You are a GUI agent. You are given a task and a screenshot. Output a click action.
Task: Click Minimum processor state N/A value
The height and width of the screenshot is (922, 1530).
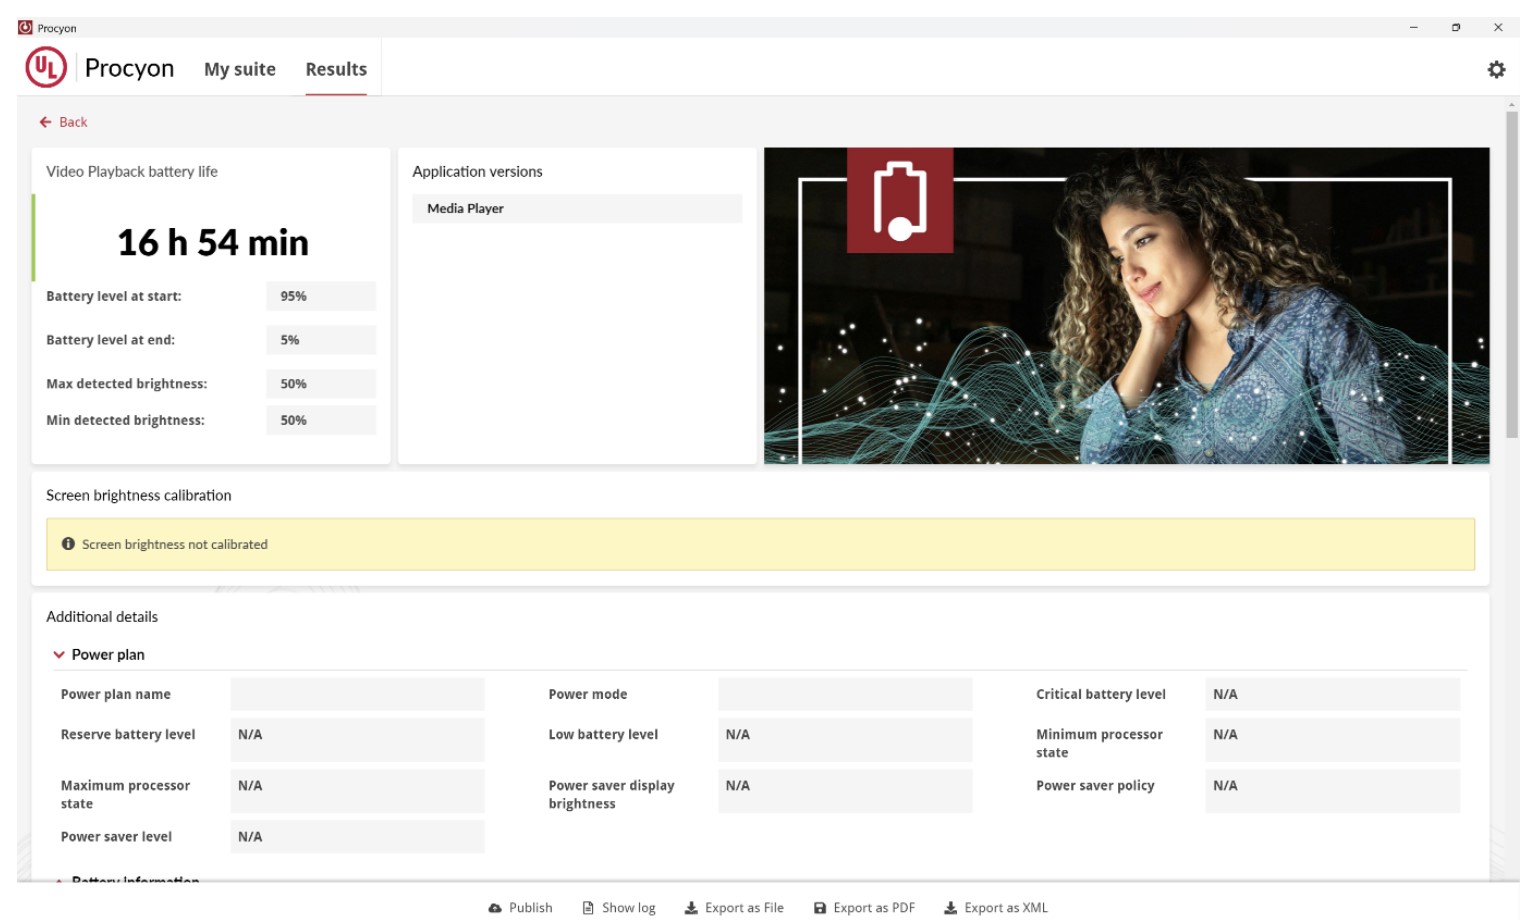[1333, 740]
